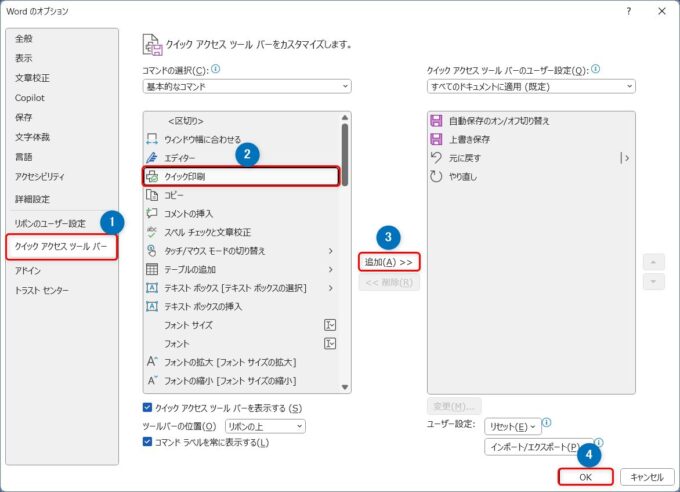Viewport: 680px width, 492px height.
Task: Click the 自動保存のオン/オフ切り替え icon
Action: [436, 121]
